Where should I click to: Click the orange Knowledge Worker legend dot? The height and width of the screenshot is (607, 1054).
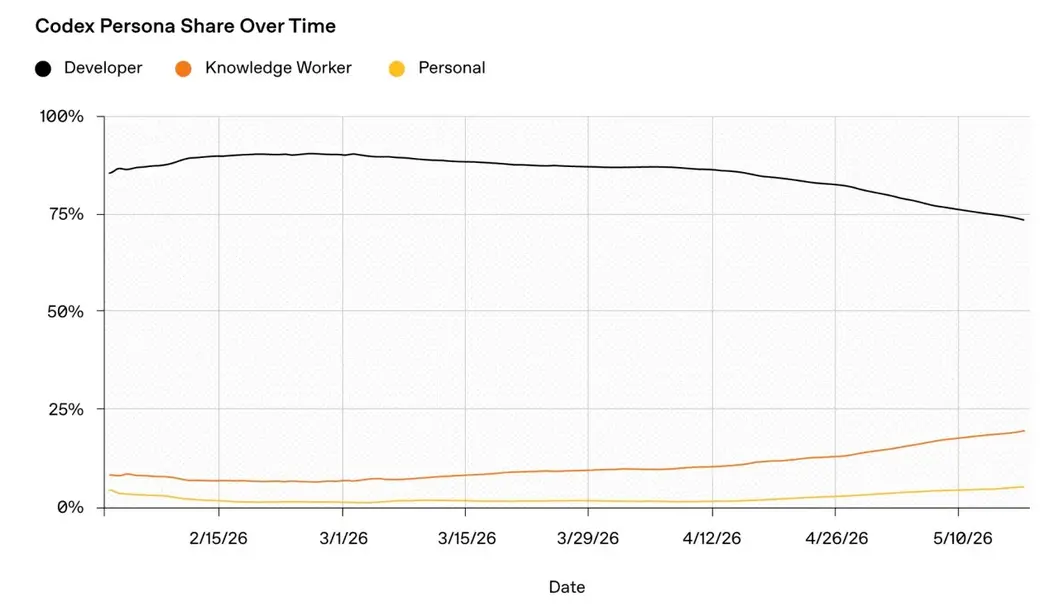tap(183, 69)
